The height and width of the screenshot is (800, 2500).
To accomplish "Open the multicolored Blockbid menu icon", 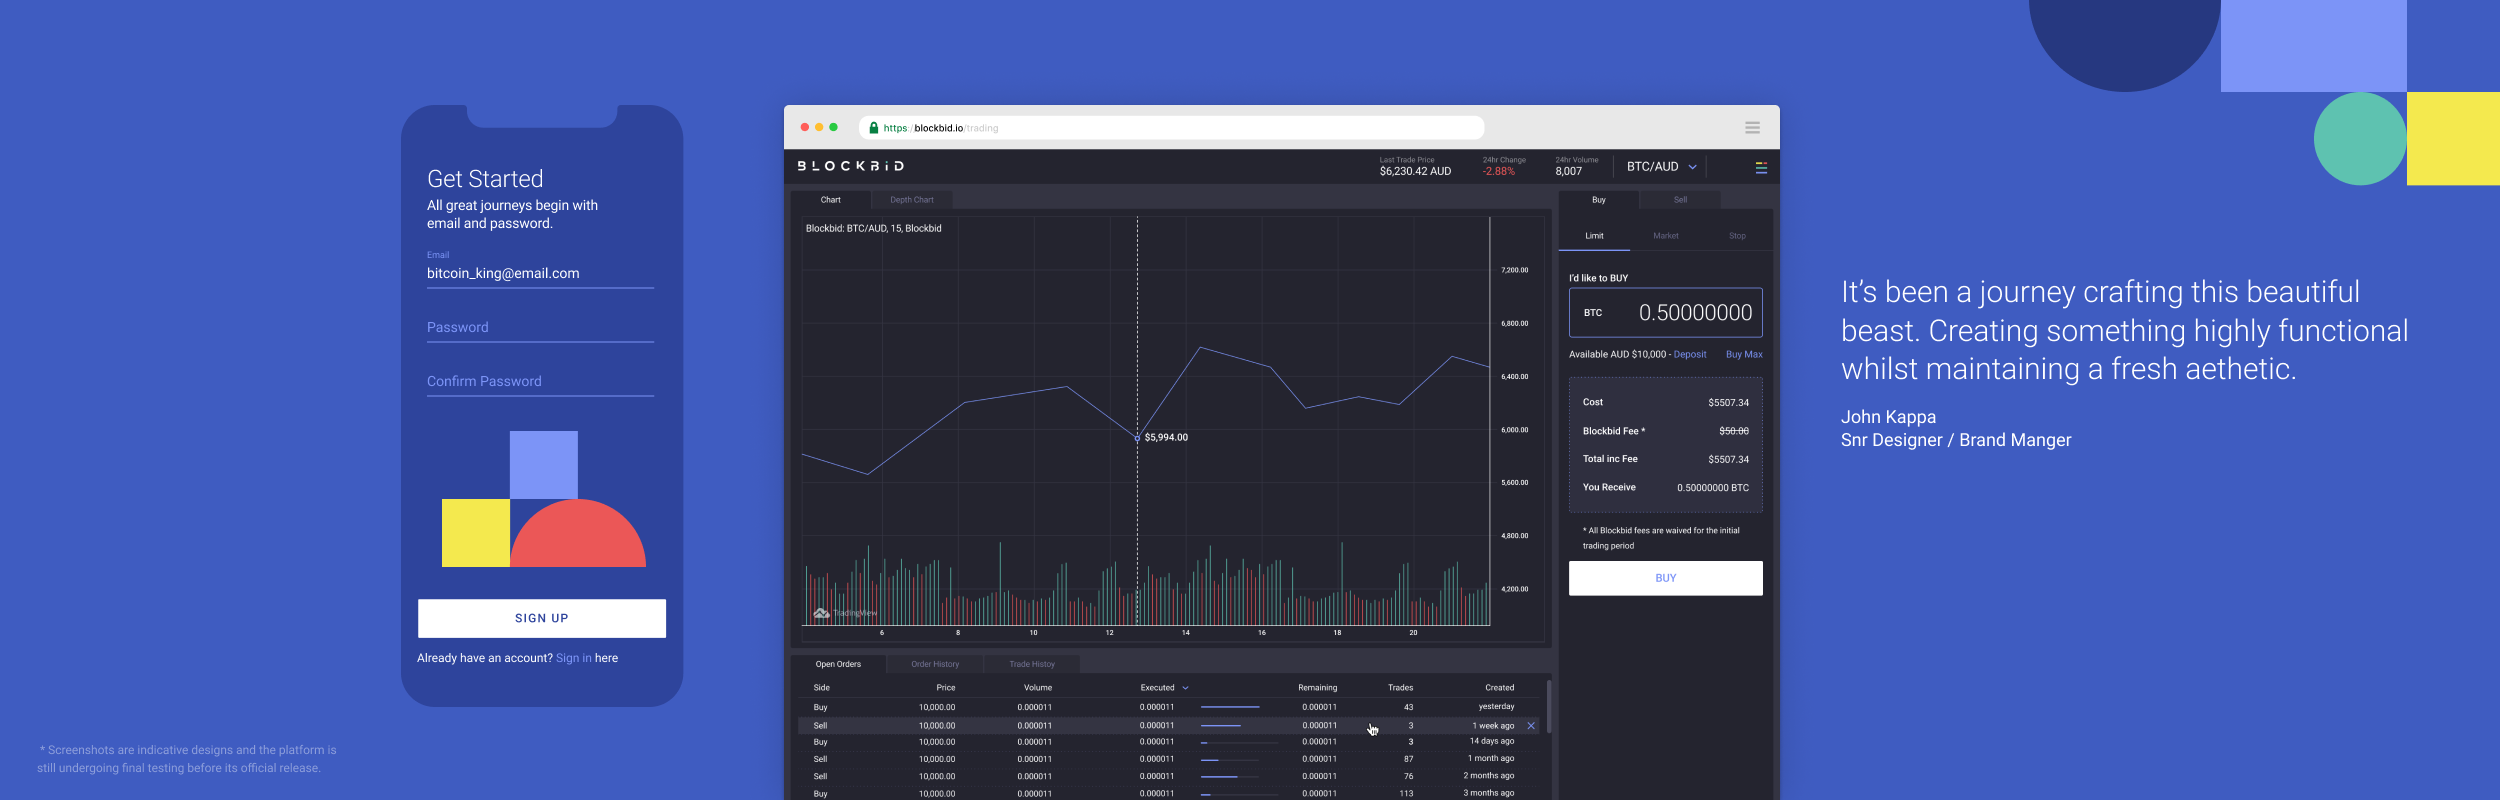I will click(1761, 168).
